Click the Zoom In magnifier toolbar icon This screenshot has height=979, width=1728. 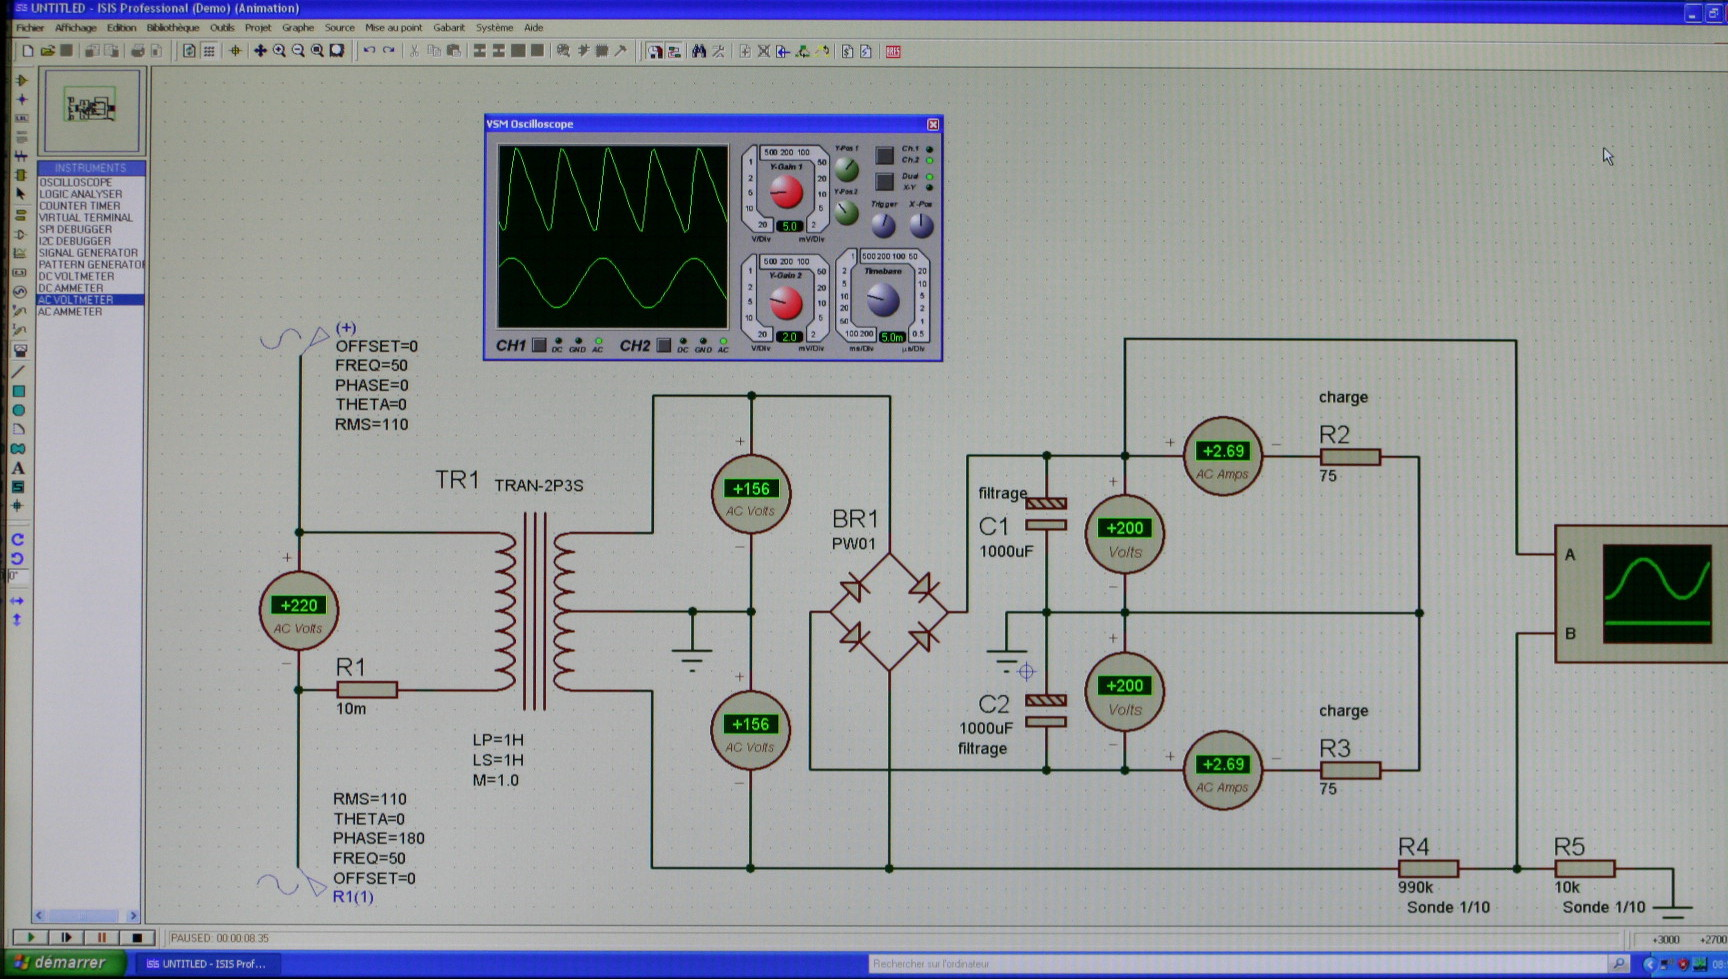pyautogui.click(x=279, y=51)
